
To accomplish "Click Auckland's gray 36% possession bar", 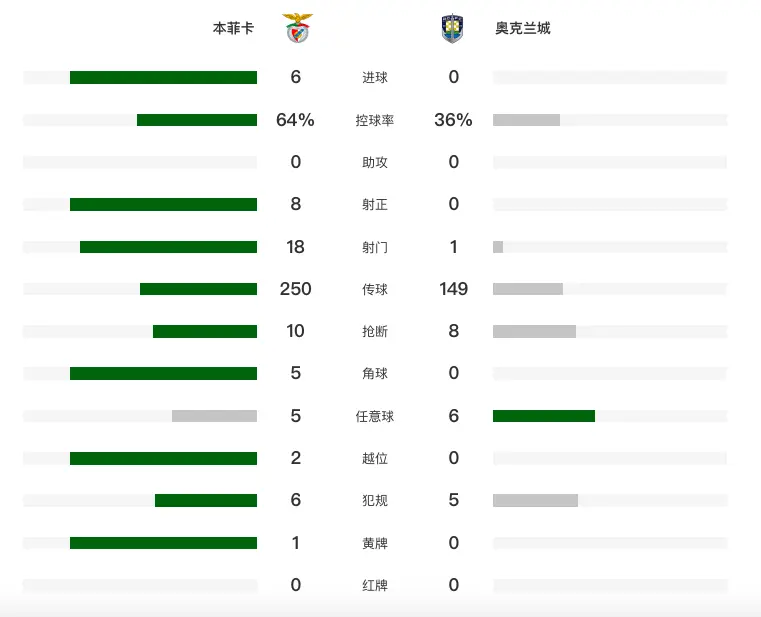I will (526, 120).
